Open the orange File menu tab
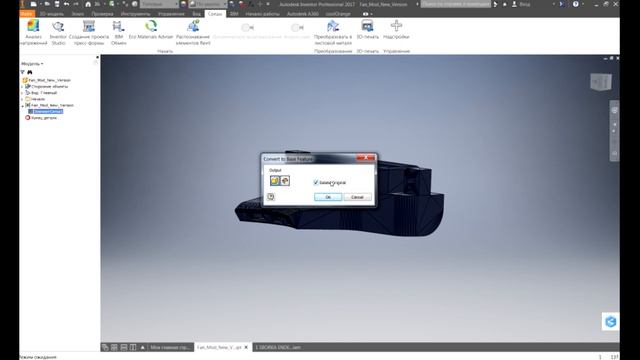This screenshot has width=640, height=360. click(27, 14)
